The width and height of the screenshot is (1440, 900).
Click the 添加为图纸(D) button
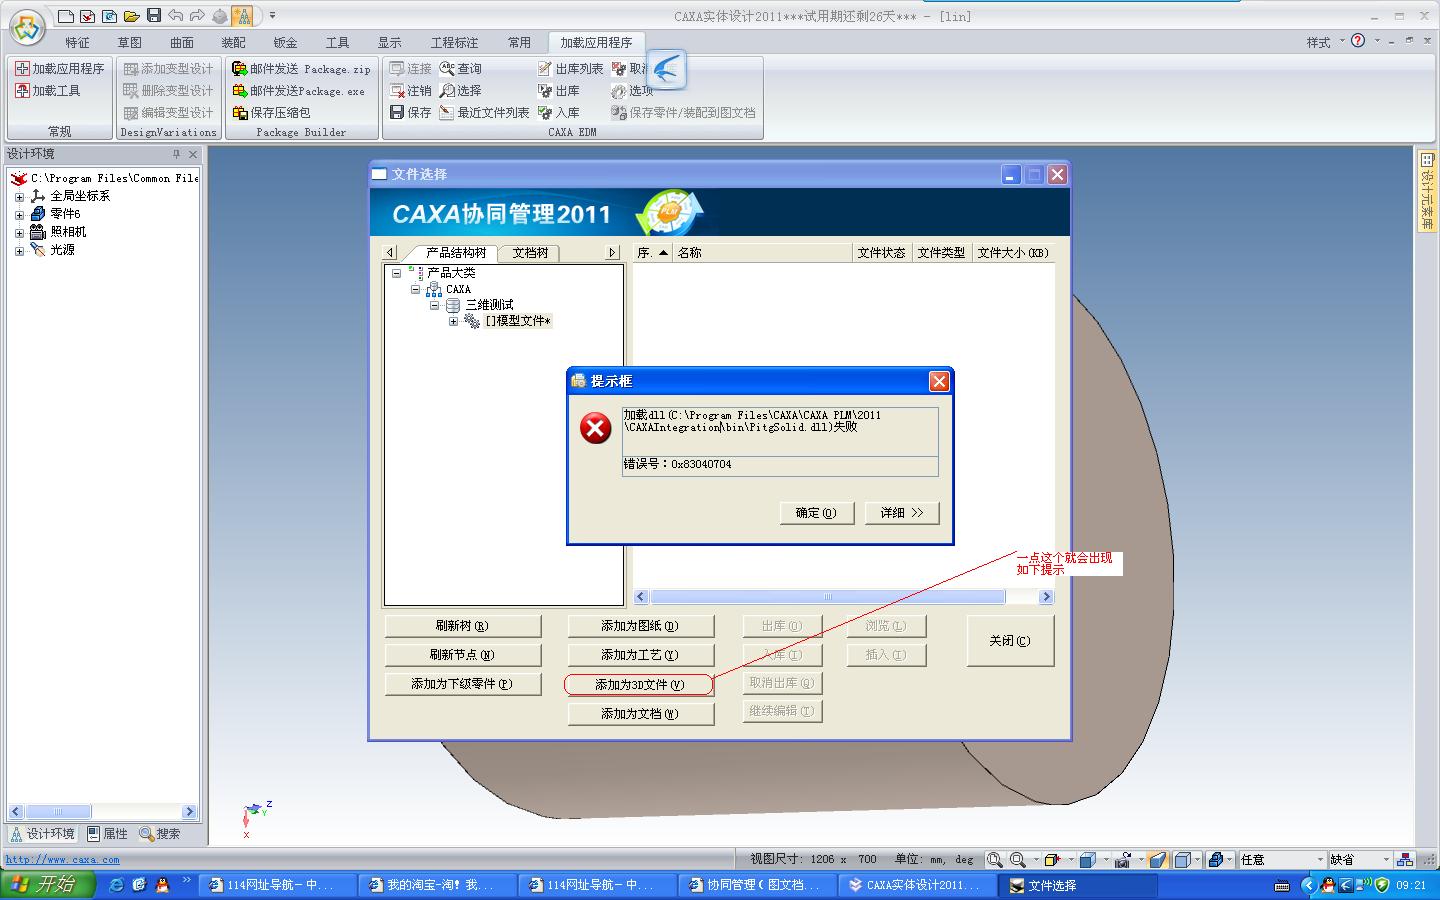641,626
